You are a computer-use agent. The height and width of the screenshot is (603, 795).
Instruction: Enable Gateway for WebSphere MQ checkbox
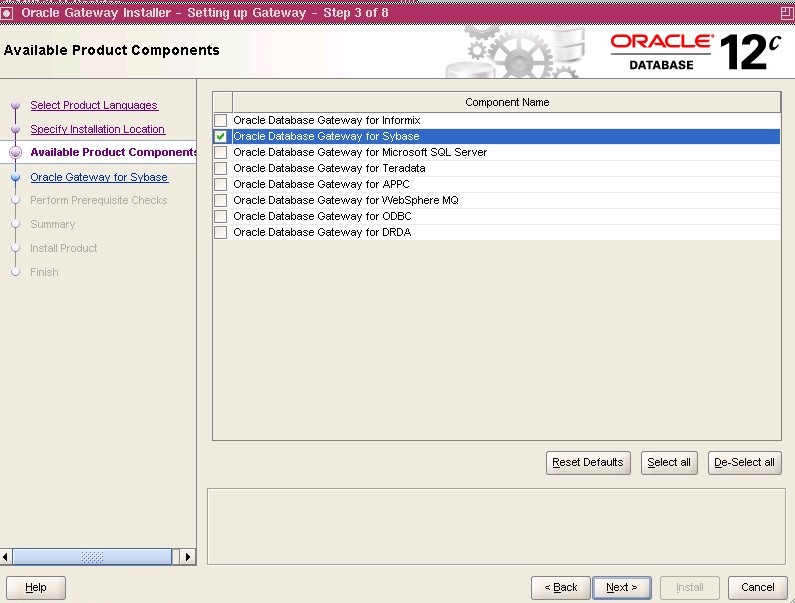pos(221,200)
